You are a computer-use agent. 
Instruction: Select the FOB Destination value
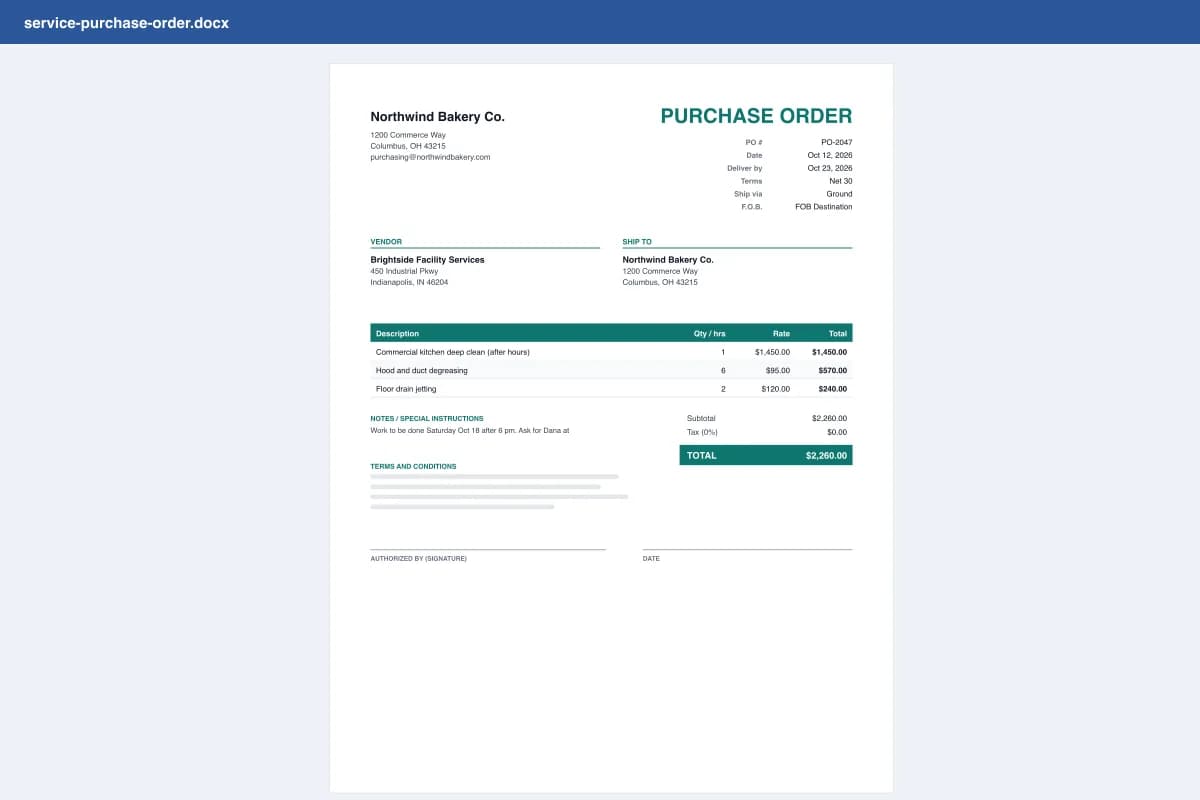point(824,207)
